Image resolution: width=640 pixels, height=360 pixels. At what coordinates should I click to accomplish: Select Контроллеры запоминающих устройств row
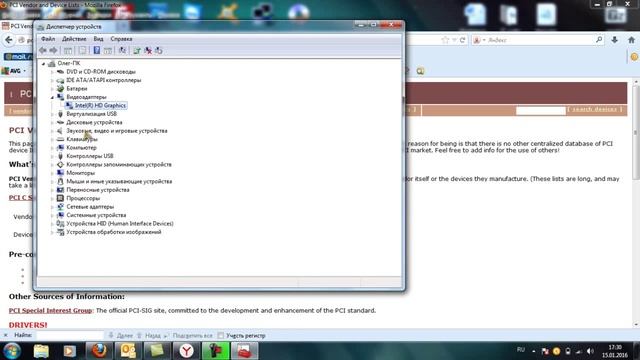[119, 164]
